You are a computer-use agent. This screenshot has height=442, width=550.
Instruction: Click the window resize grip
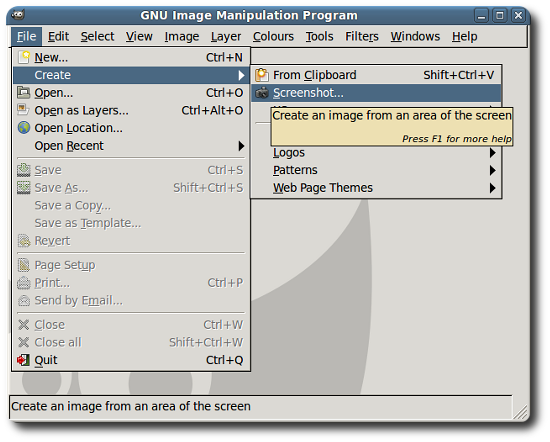[520, 412]
